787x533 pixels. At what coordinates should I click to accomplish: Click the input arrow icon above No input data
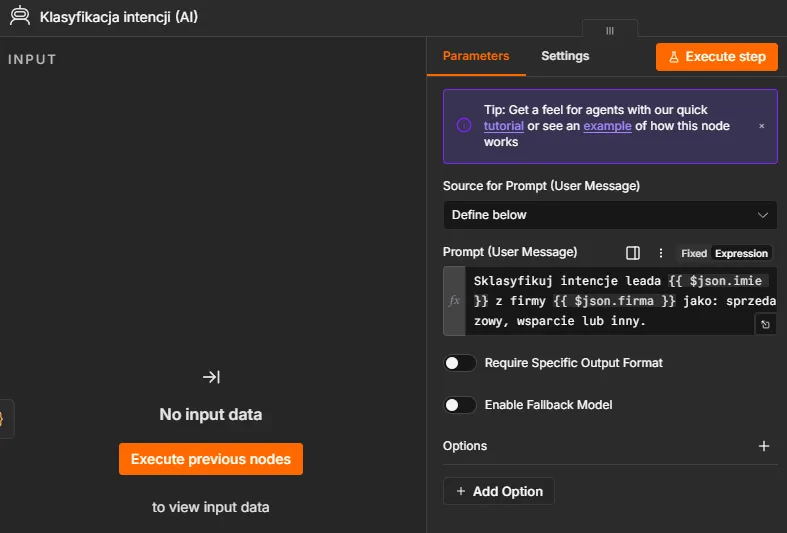tap(211, 376)
